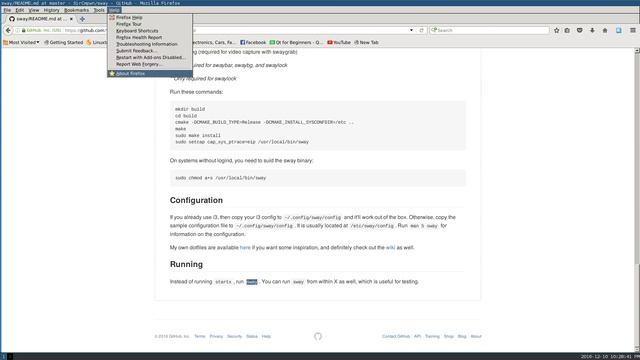Open the YouTube bookmark
This screenshot has height=360, width=640.
[x=339, y=42]
